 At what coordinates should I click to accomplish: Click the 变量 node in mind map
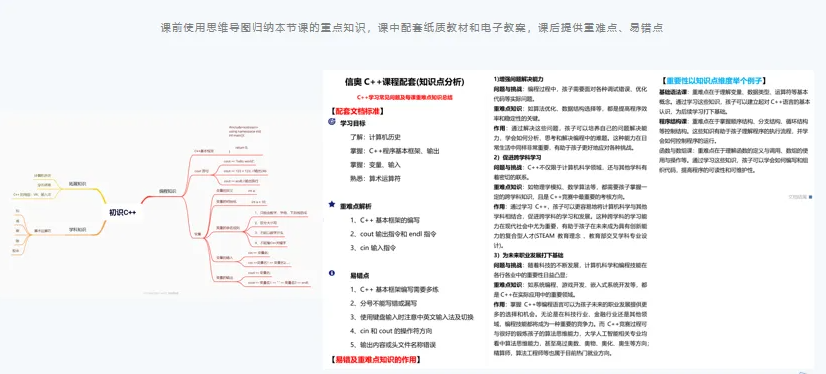[x=197, y=234]
